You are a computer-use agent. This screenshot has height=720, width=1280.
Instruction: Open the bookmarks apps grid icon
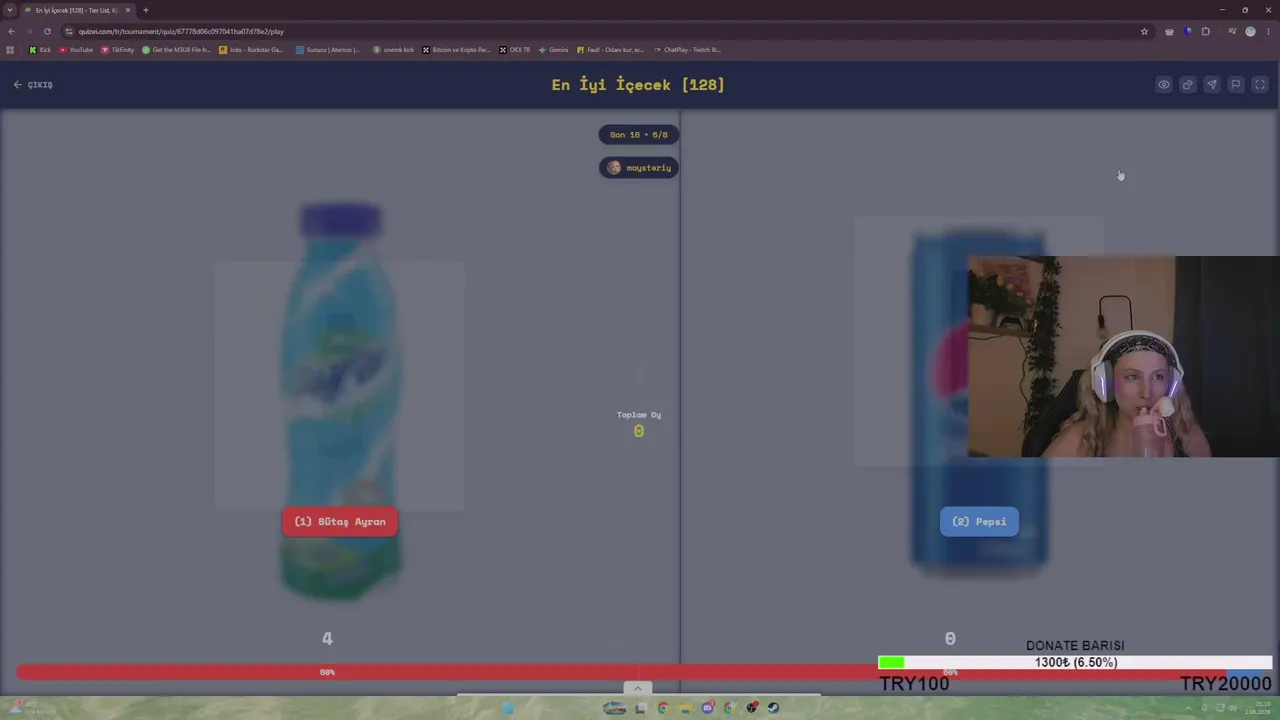click(x=10, y=50)
